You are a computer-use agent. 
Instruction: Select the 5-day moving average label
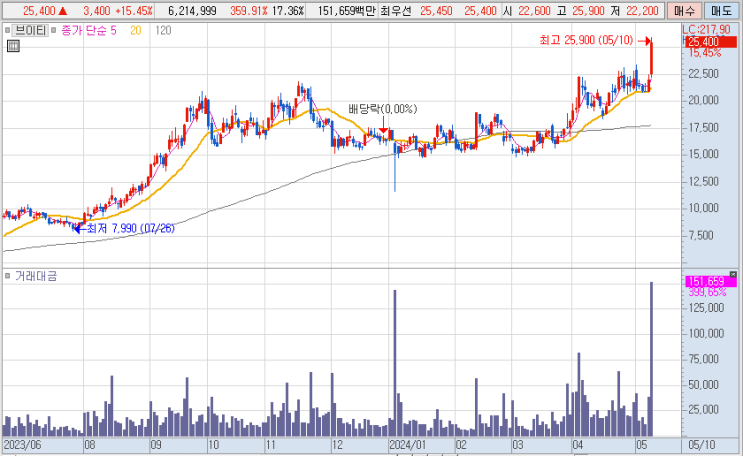point(113,31)
